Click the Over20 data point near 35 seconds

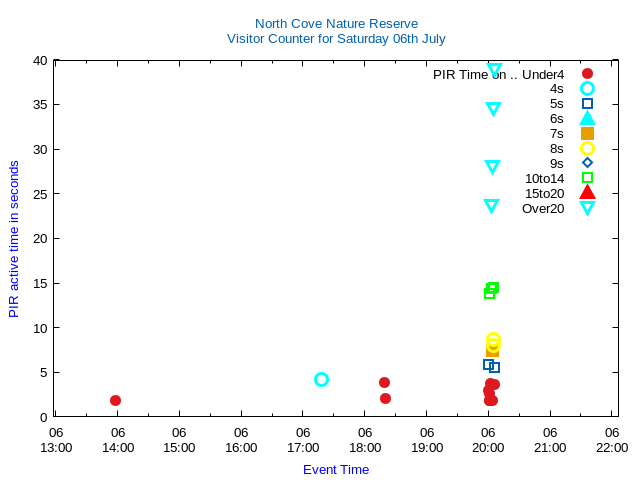[x=493, y=108]
